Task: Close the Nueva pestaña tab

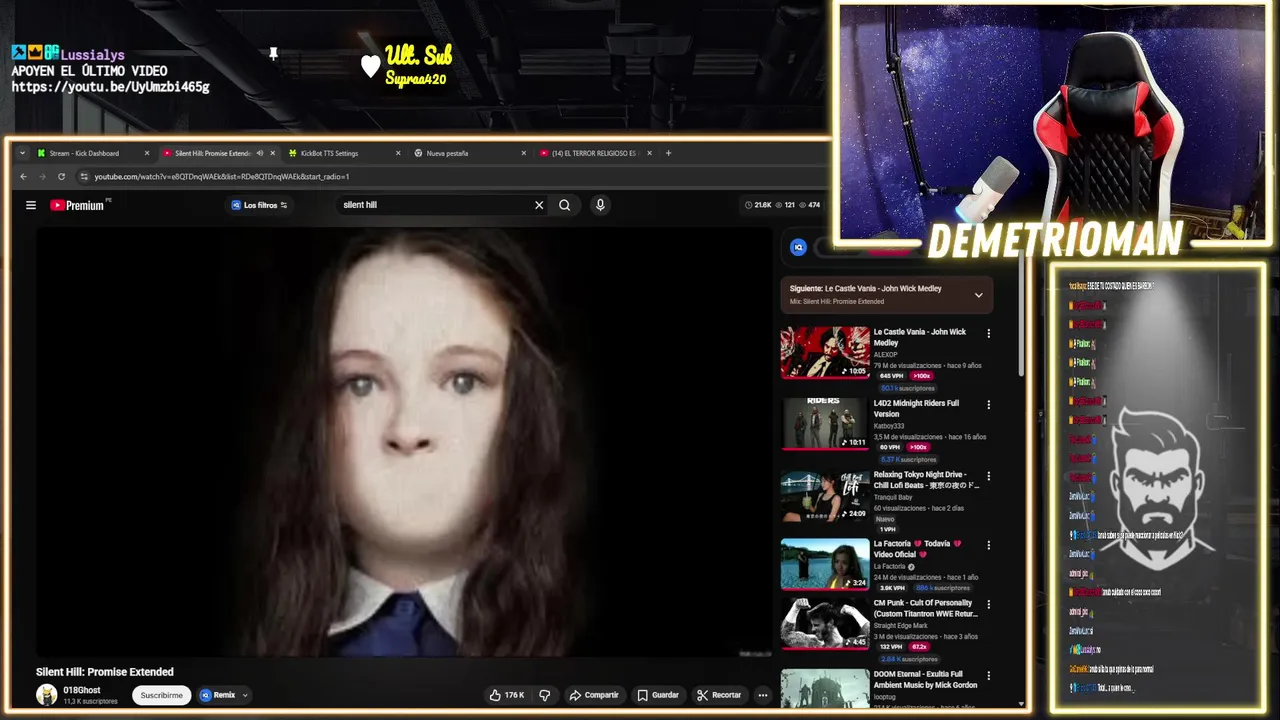Action: click(x=524, y=153)
